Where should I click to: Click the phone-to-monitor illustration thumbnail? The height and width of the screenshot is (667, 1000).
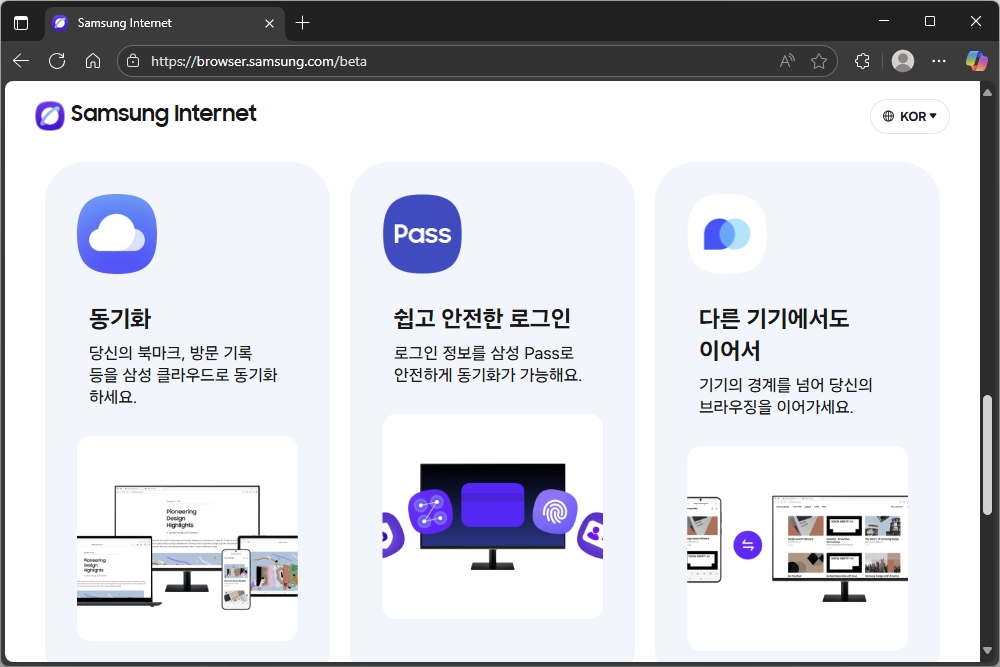click(x=797, y=548)
